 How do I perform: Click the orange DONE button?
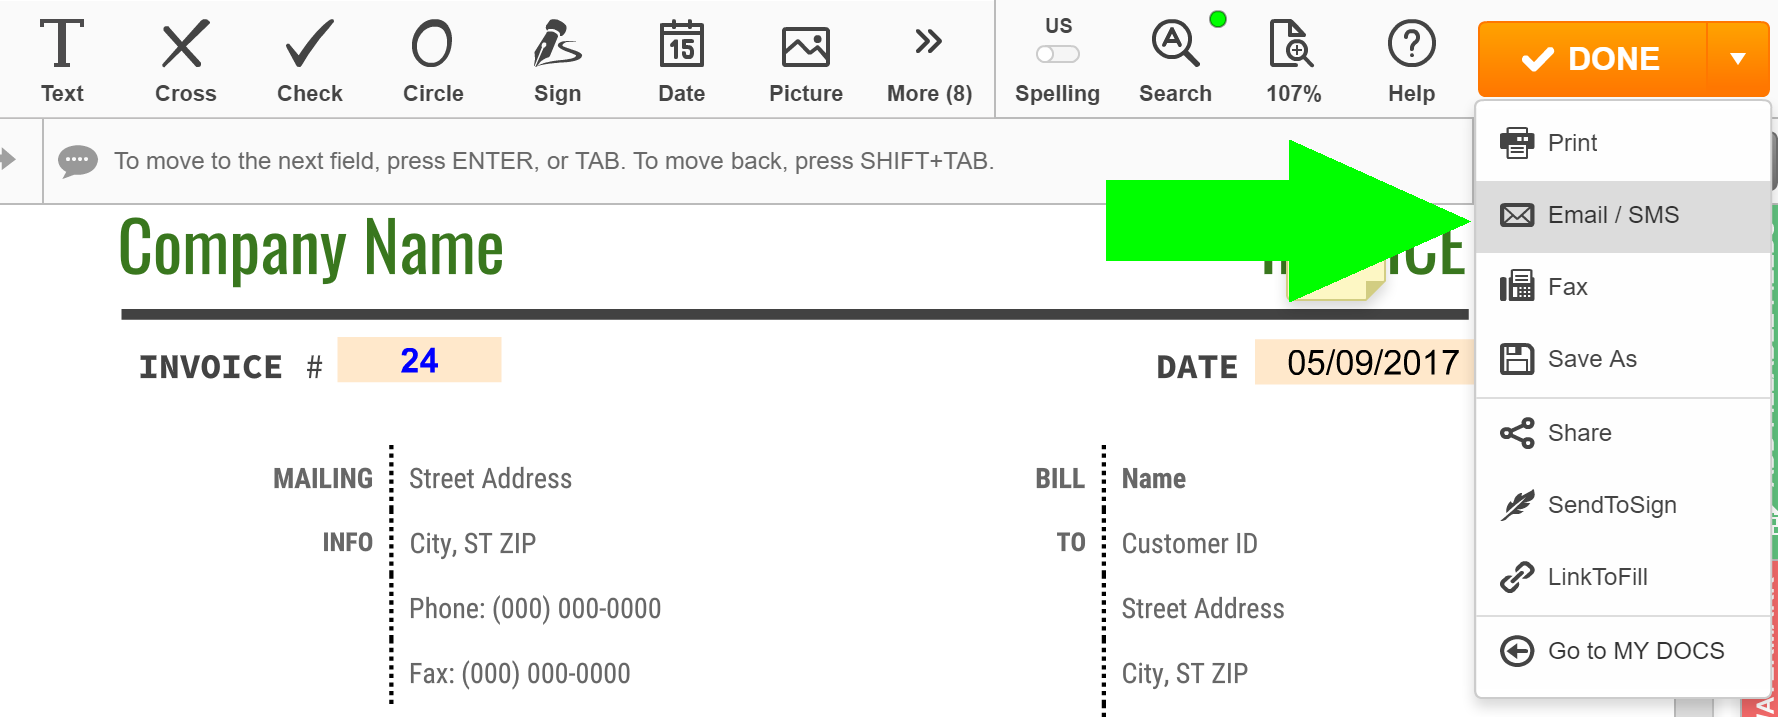(1592, 59)
